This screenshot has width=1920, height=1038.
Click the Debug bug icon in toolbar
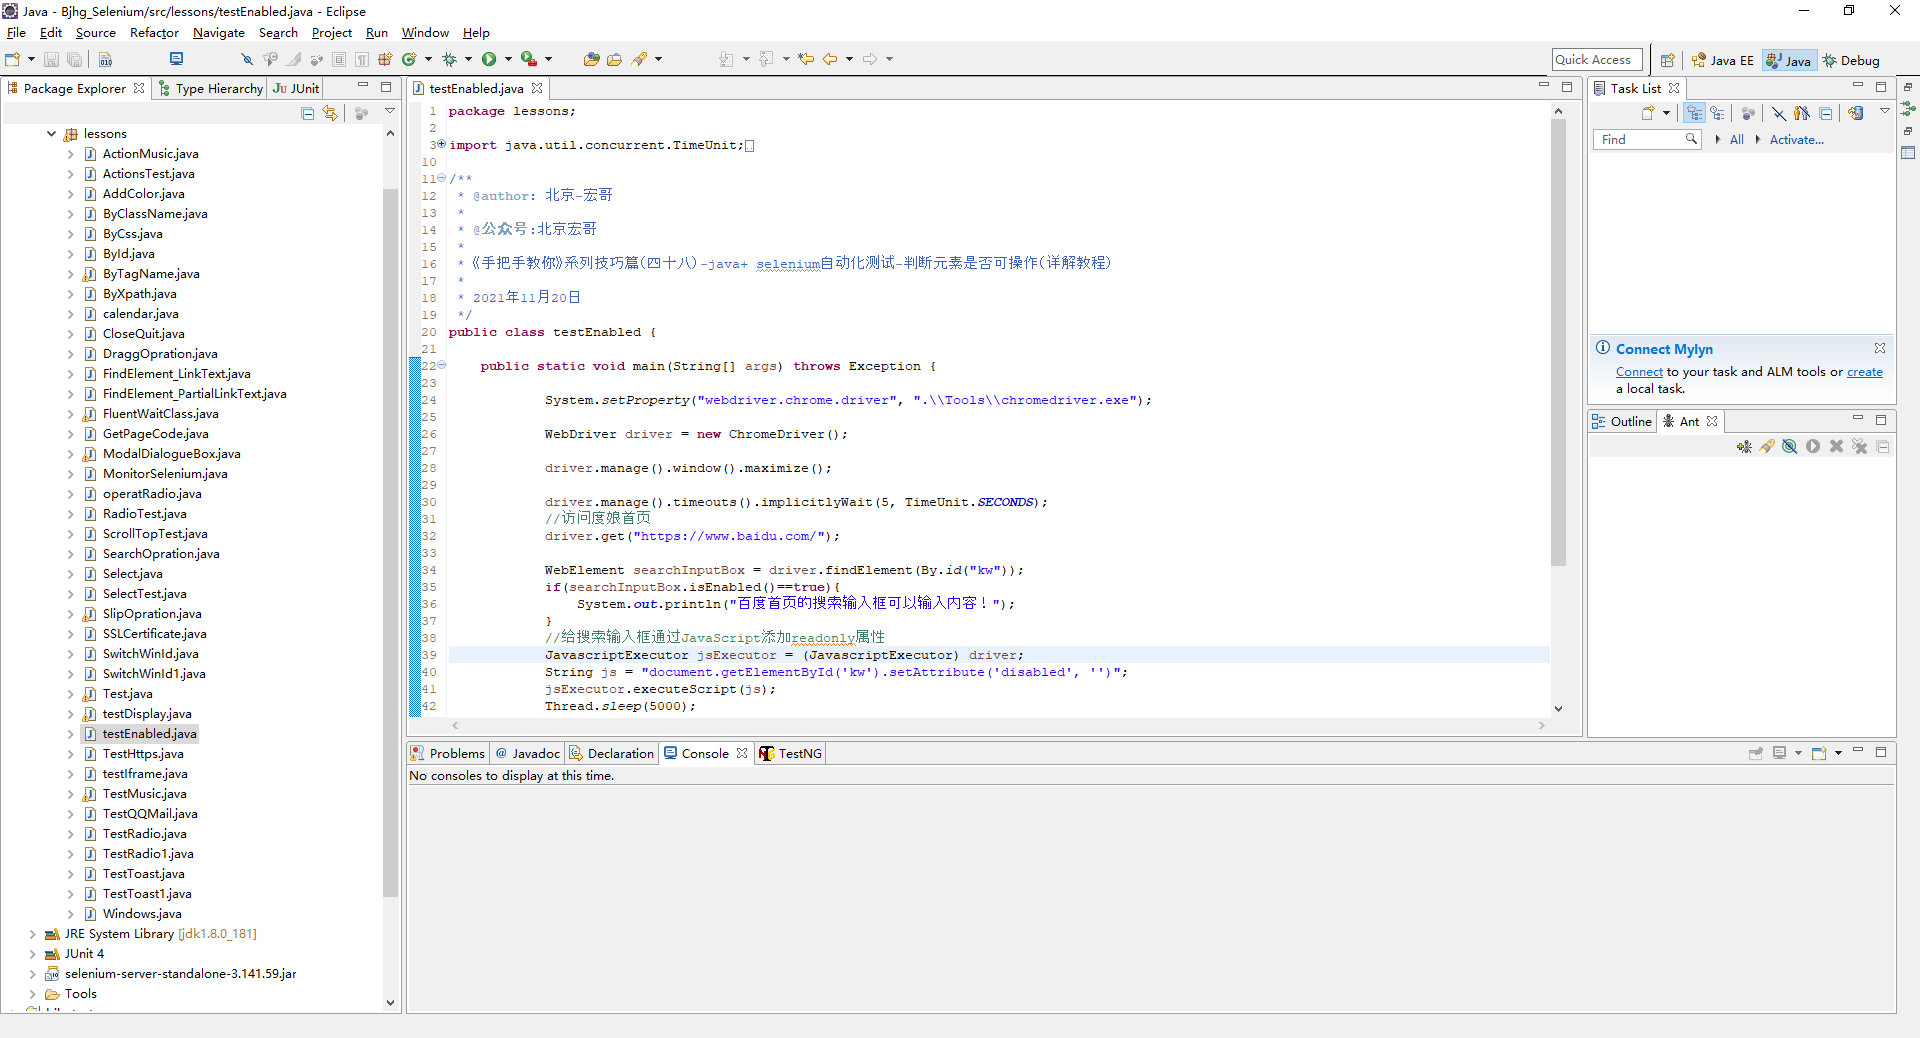449,60
